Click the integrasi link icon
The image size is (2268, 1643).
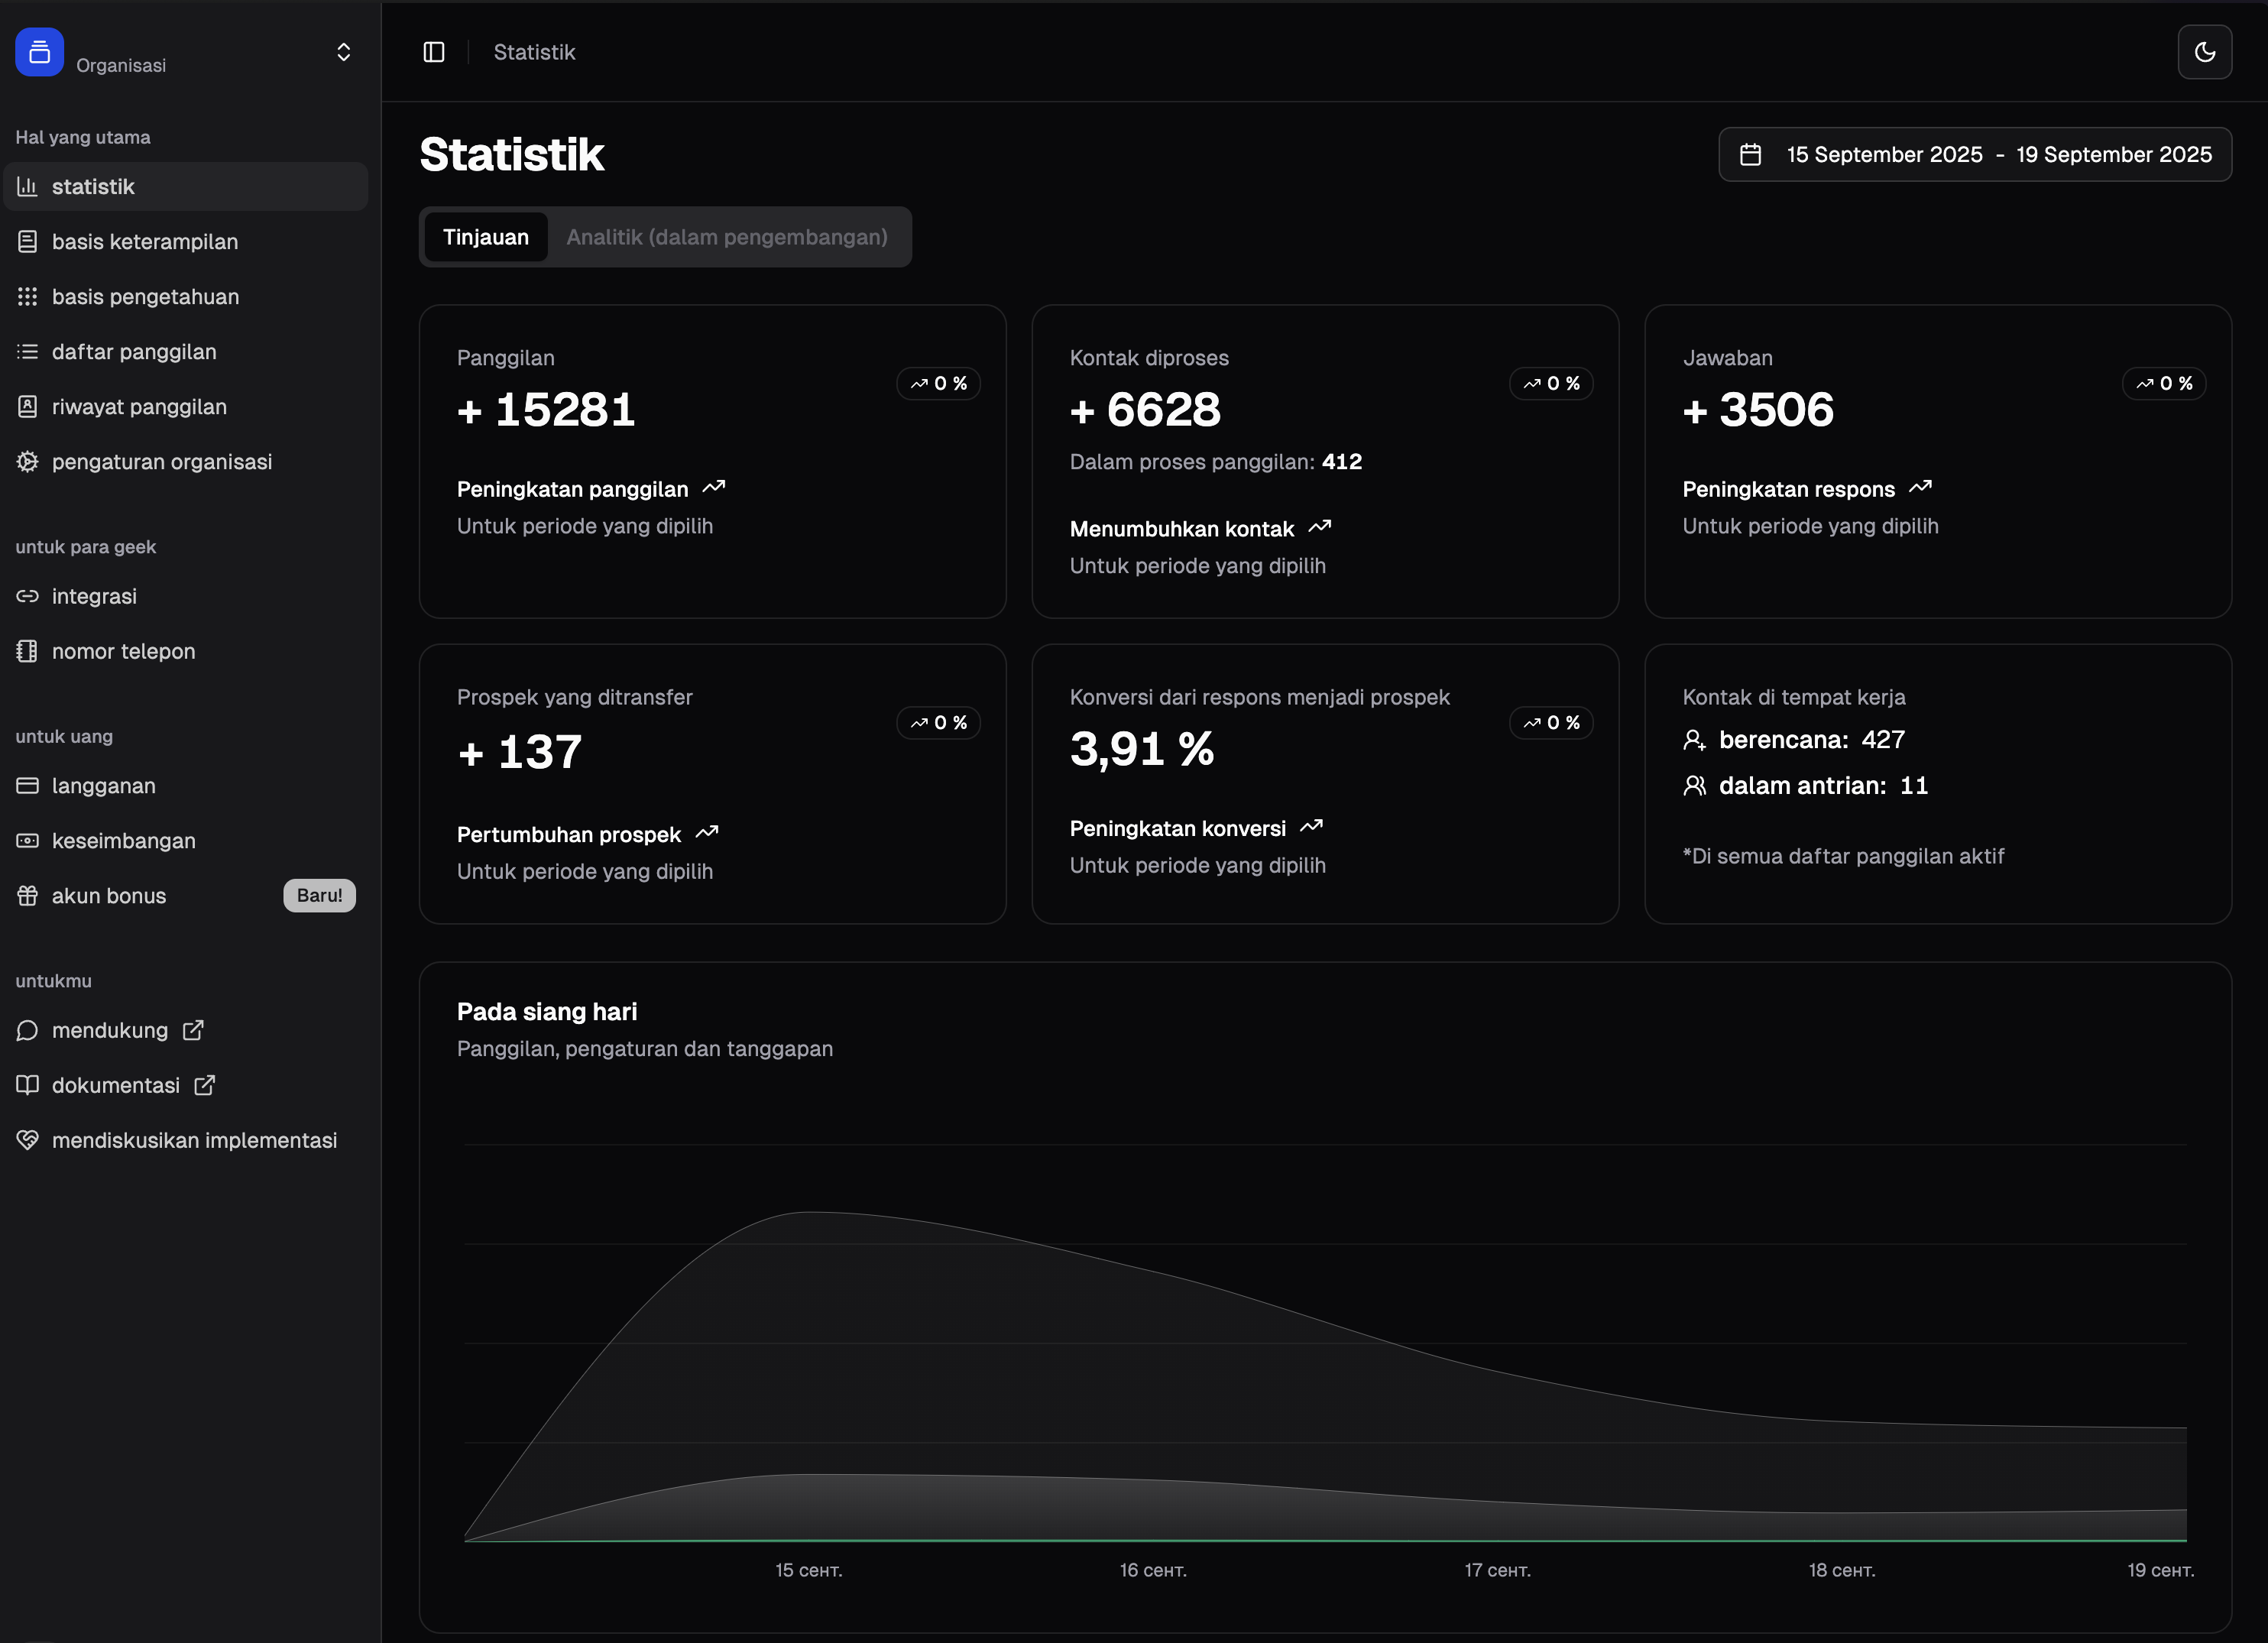tap(27, 596)
